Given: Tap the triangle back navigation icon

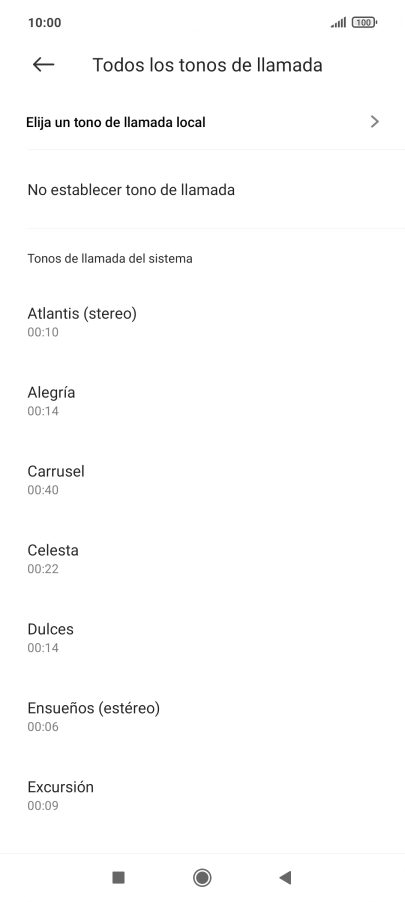Looking at the screenshot, I should (285, 877).
